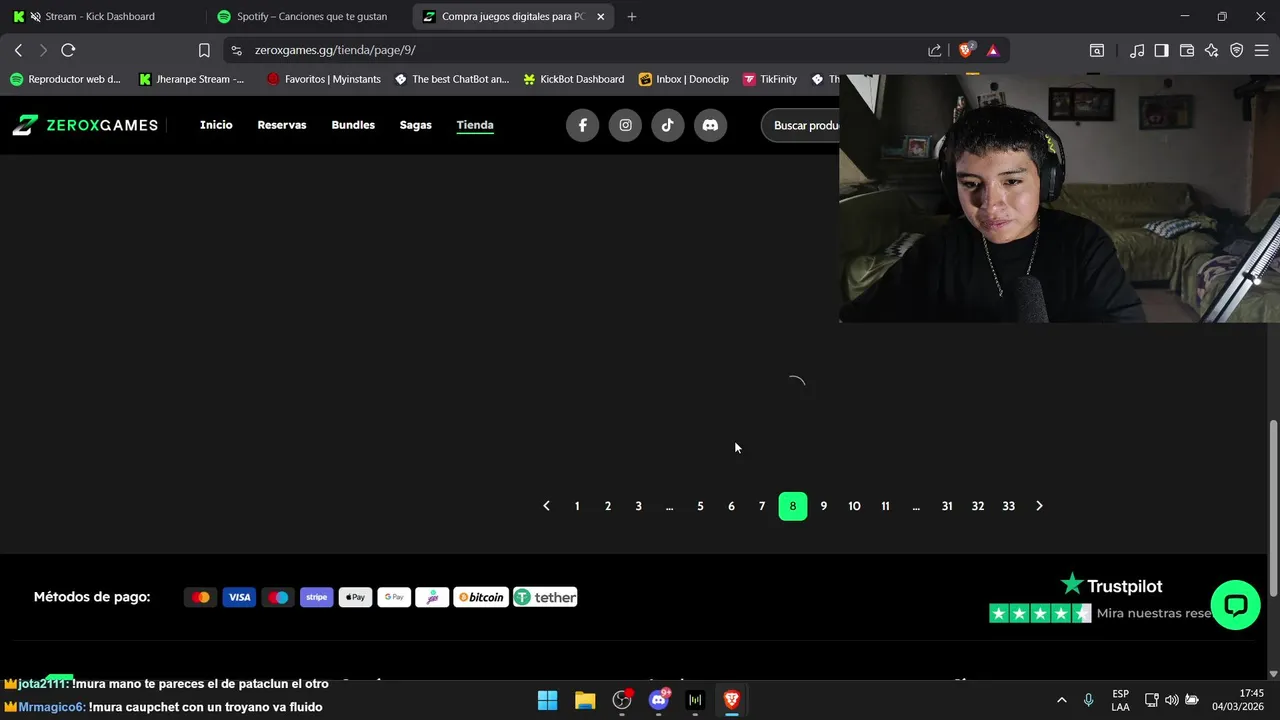Open OBS Studio from taskbar
The width and height of the screenshot is (1280, 720).
point(622,700)
